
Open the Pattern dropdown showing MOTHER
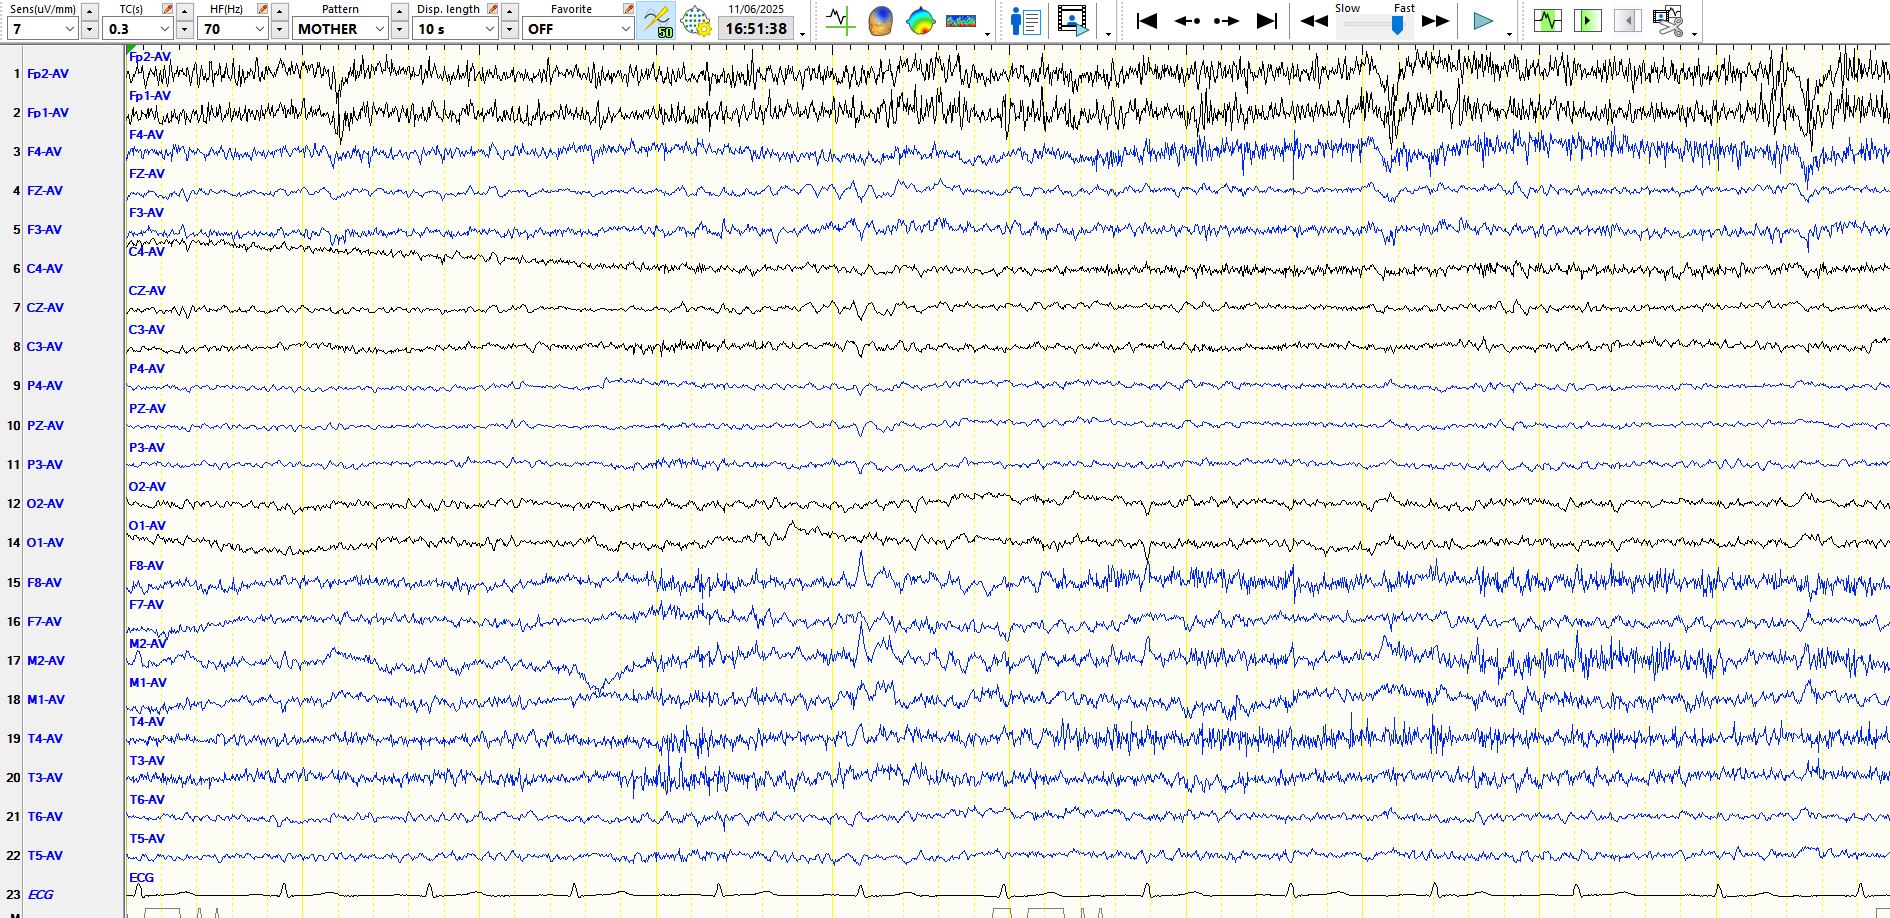379,29
